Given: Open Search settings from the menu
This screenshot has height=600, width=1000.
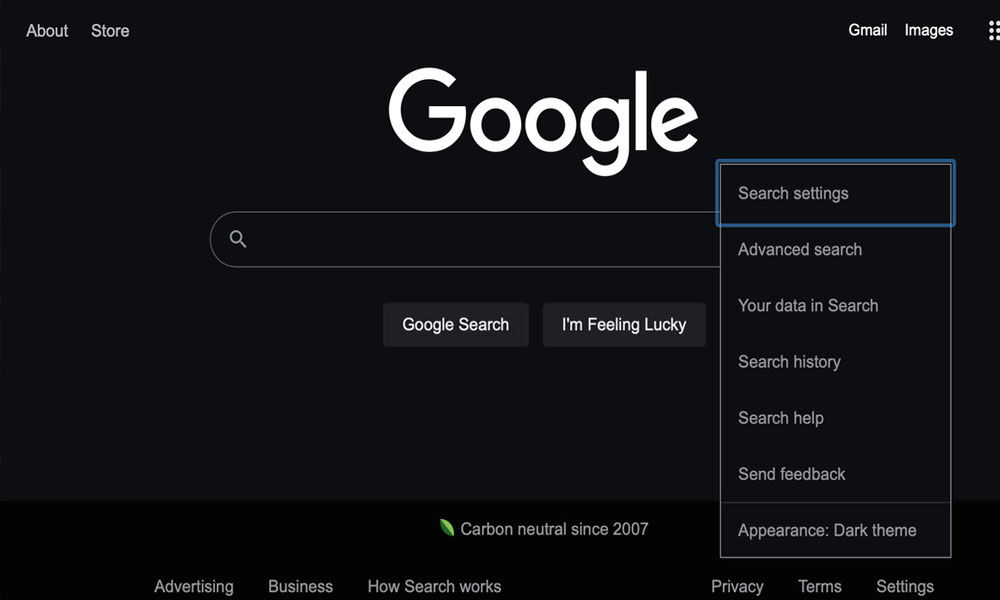Looking at the screenshot, I should pos(793,193).
